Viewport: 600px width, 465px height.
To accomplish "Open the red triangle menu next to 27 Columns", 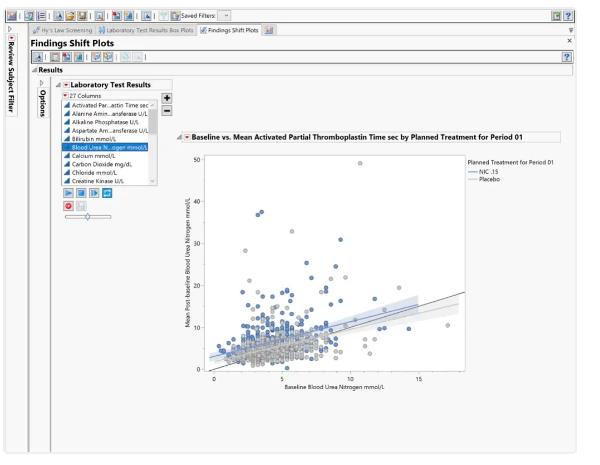I will coord(65,95).
